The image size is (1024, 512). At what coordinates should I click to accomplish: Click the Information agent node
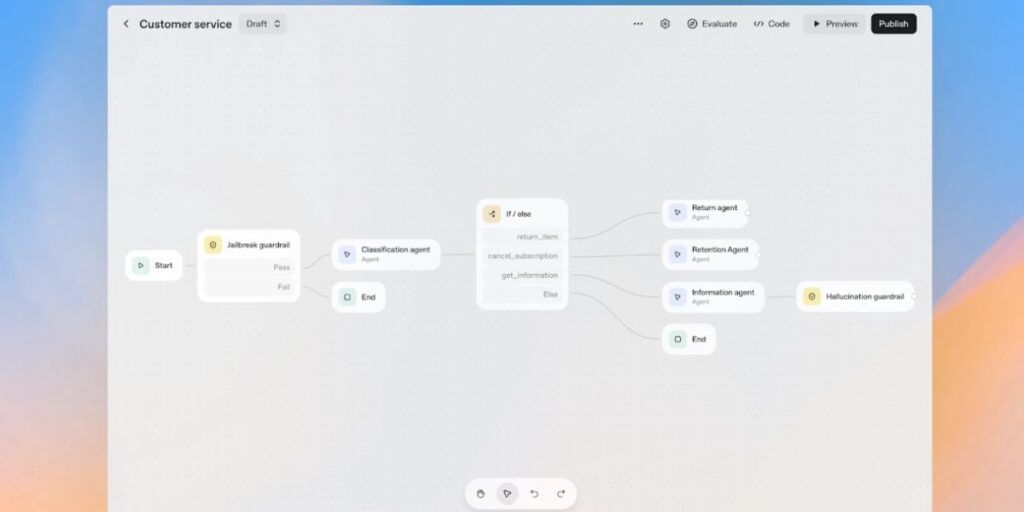click(713, 297)
